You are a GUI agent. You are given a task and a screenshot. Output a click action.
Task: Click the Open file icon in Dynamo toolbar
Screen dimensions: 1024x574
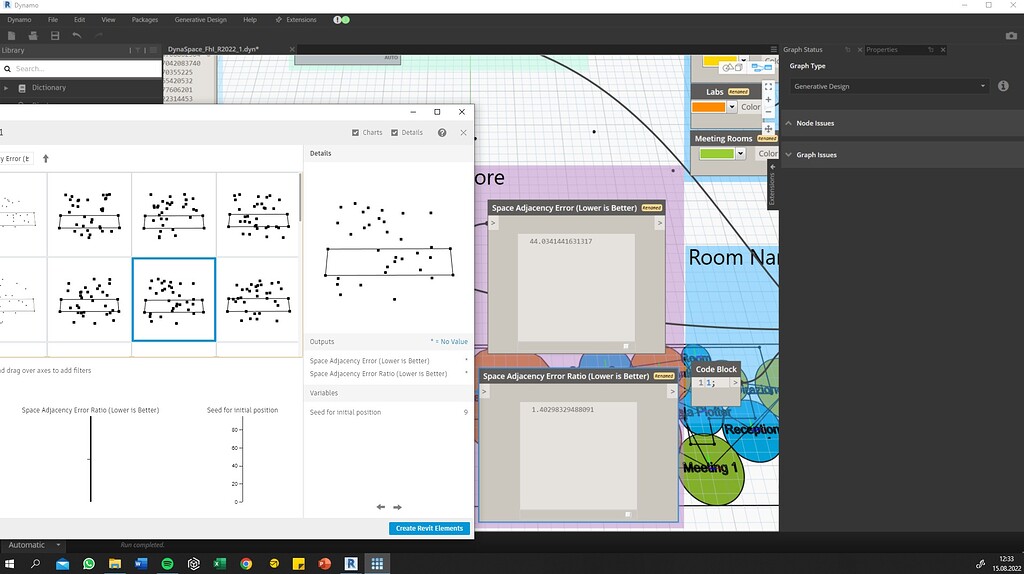pos(33,35)
